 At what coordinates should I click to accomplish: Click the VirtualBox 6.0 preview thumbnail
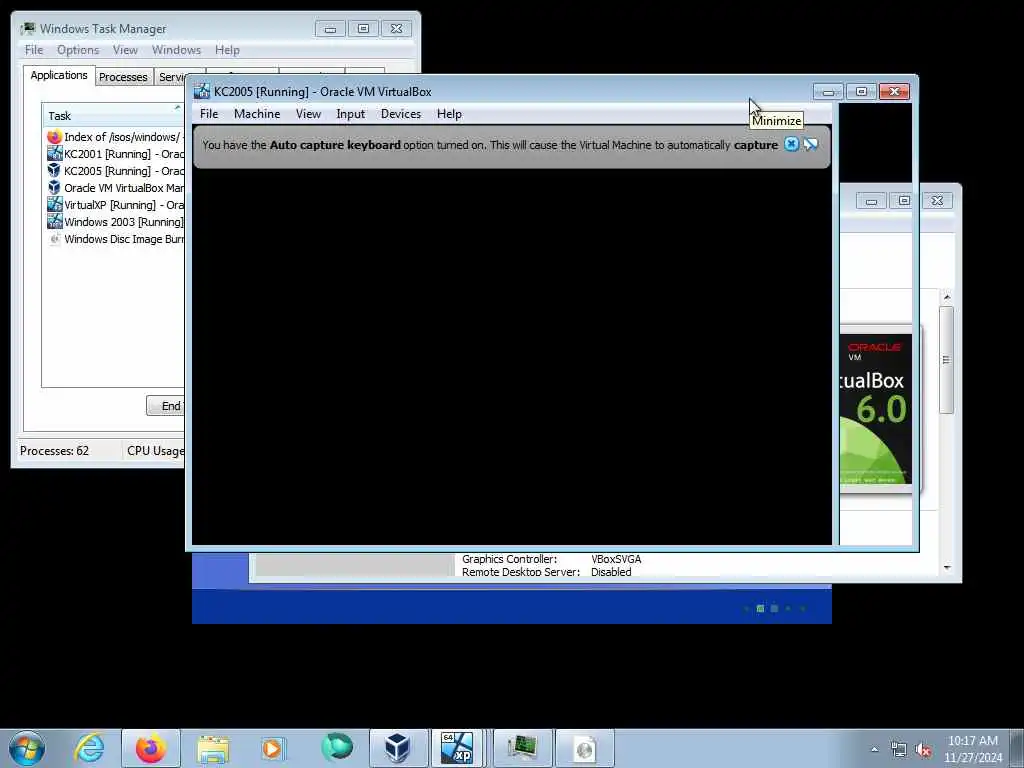pos(876,409)
